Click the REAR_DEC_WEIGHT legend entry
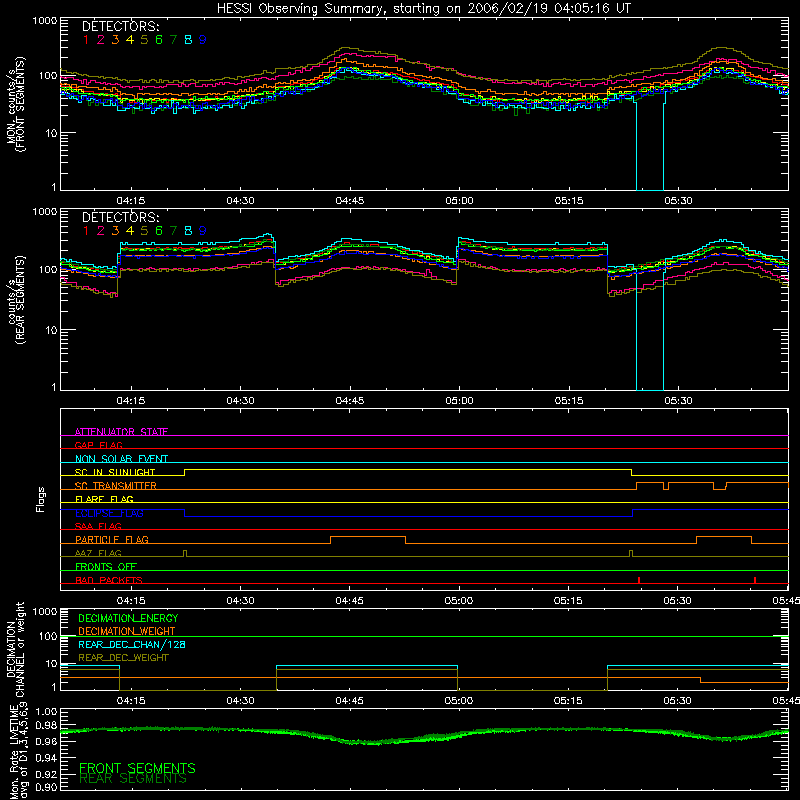The image size is (800, 800). point(123,658)
